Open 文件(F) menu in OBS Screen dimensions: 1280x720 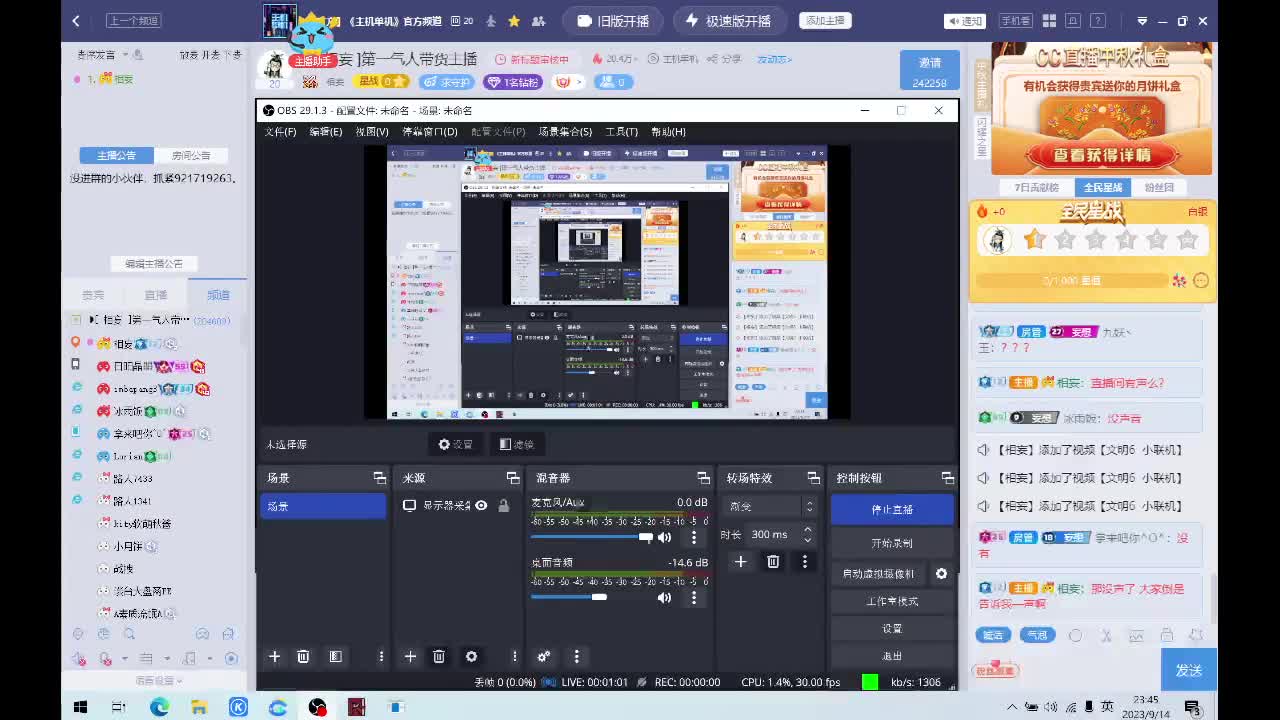click(x=280, y=132)
